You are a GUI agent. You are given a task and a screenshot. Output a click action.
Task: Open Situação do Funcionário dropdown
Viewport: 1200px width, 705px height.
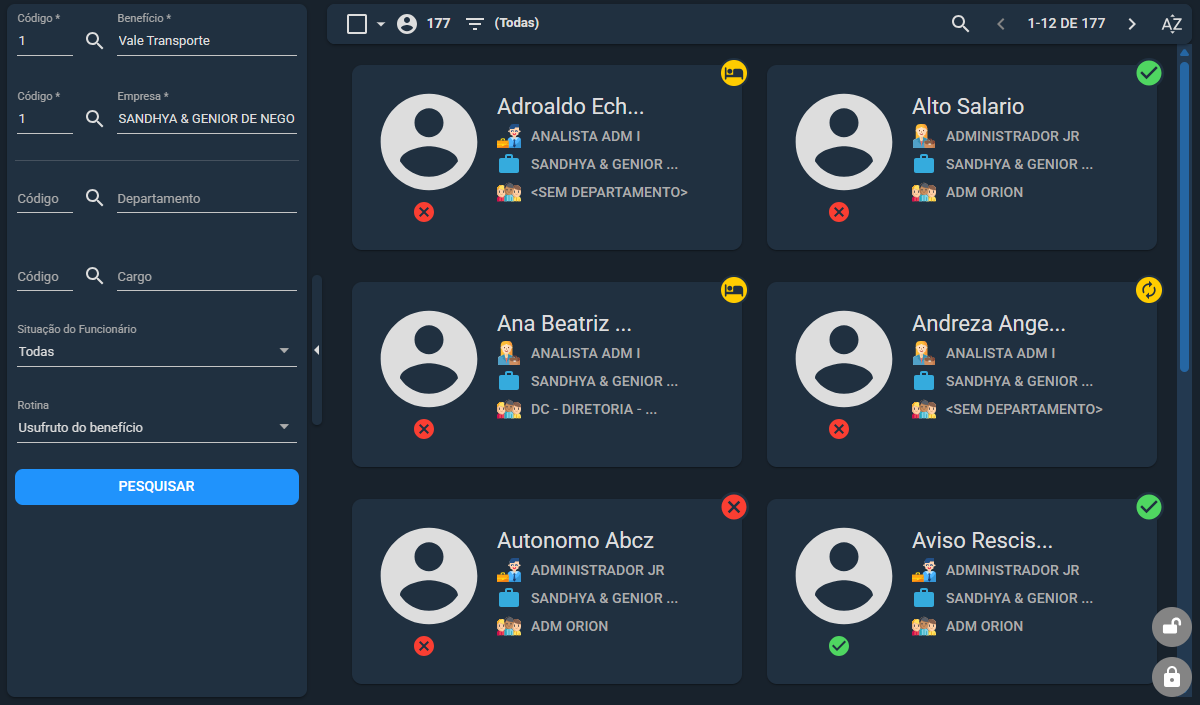click(157, 351)
